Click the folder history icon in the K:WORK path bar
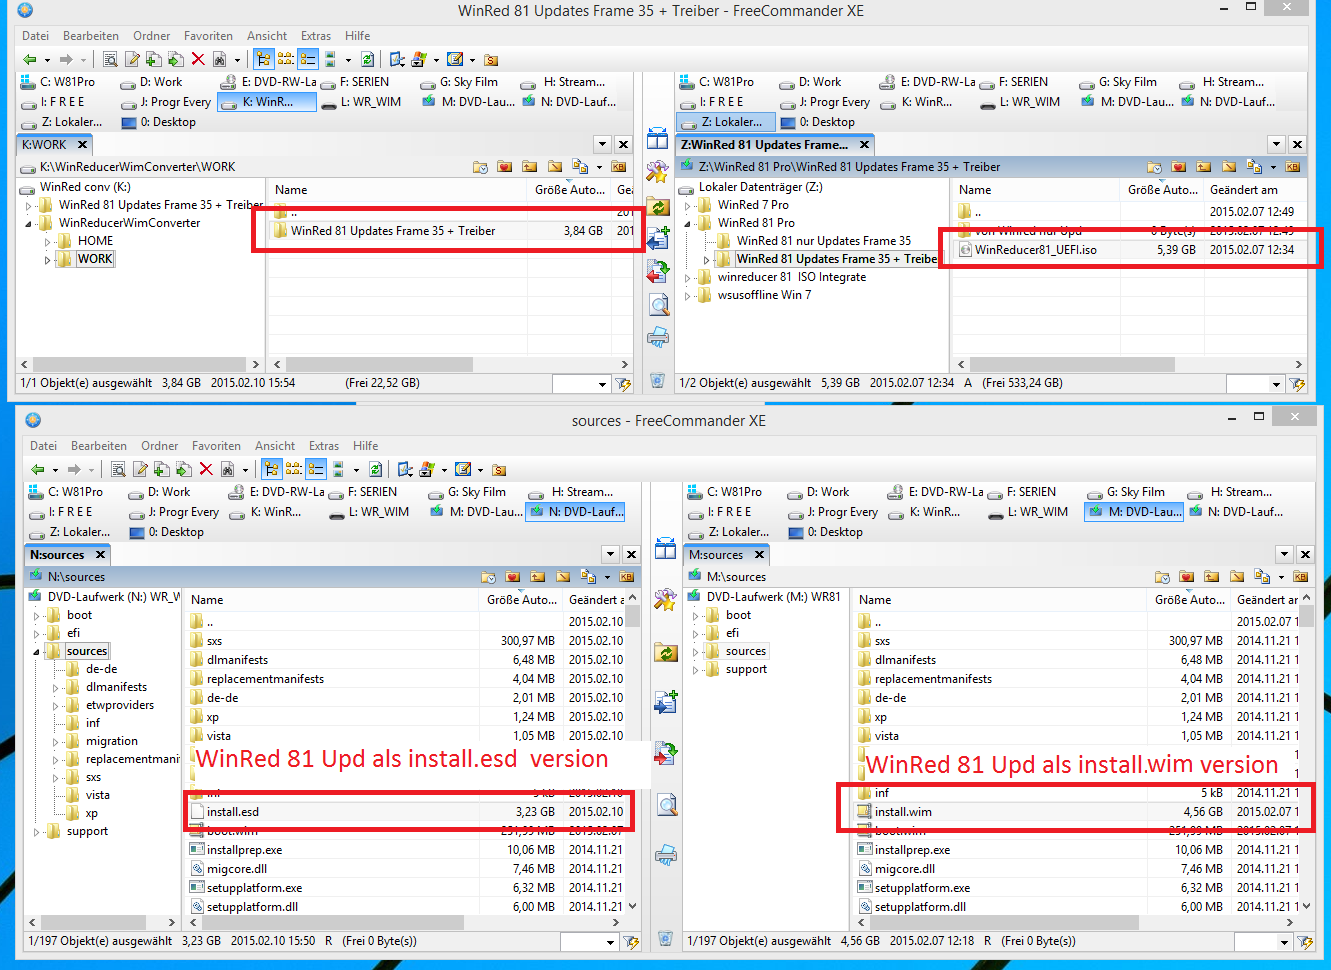The height and width of the screenshot is (970, 1331). pyautogui.click(x=480, y=167)
